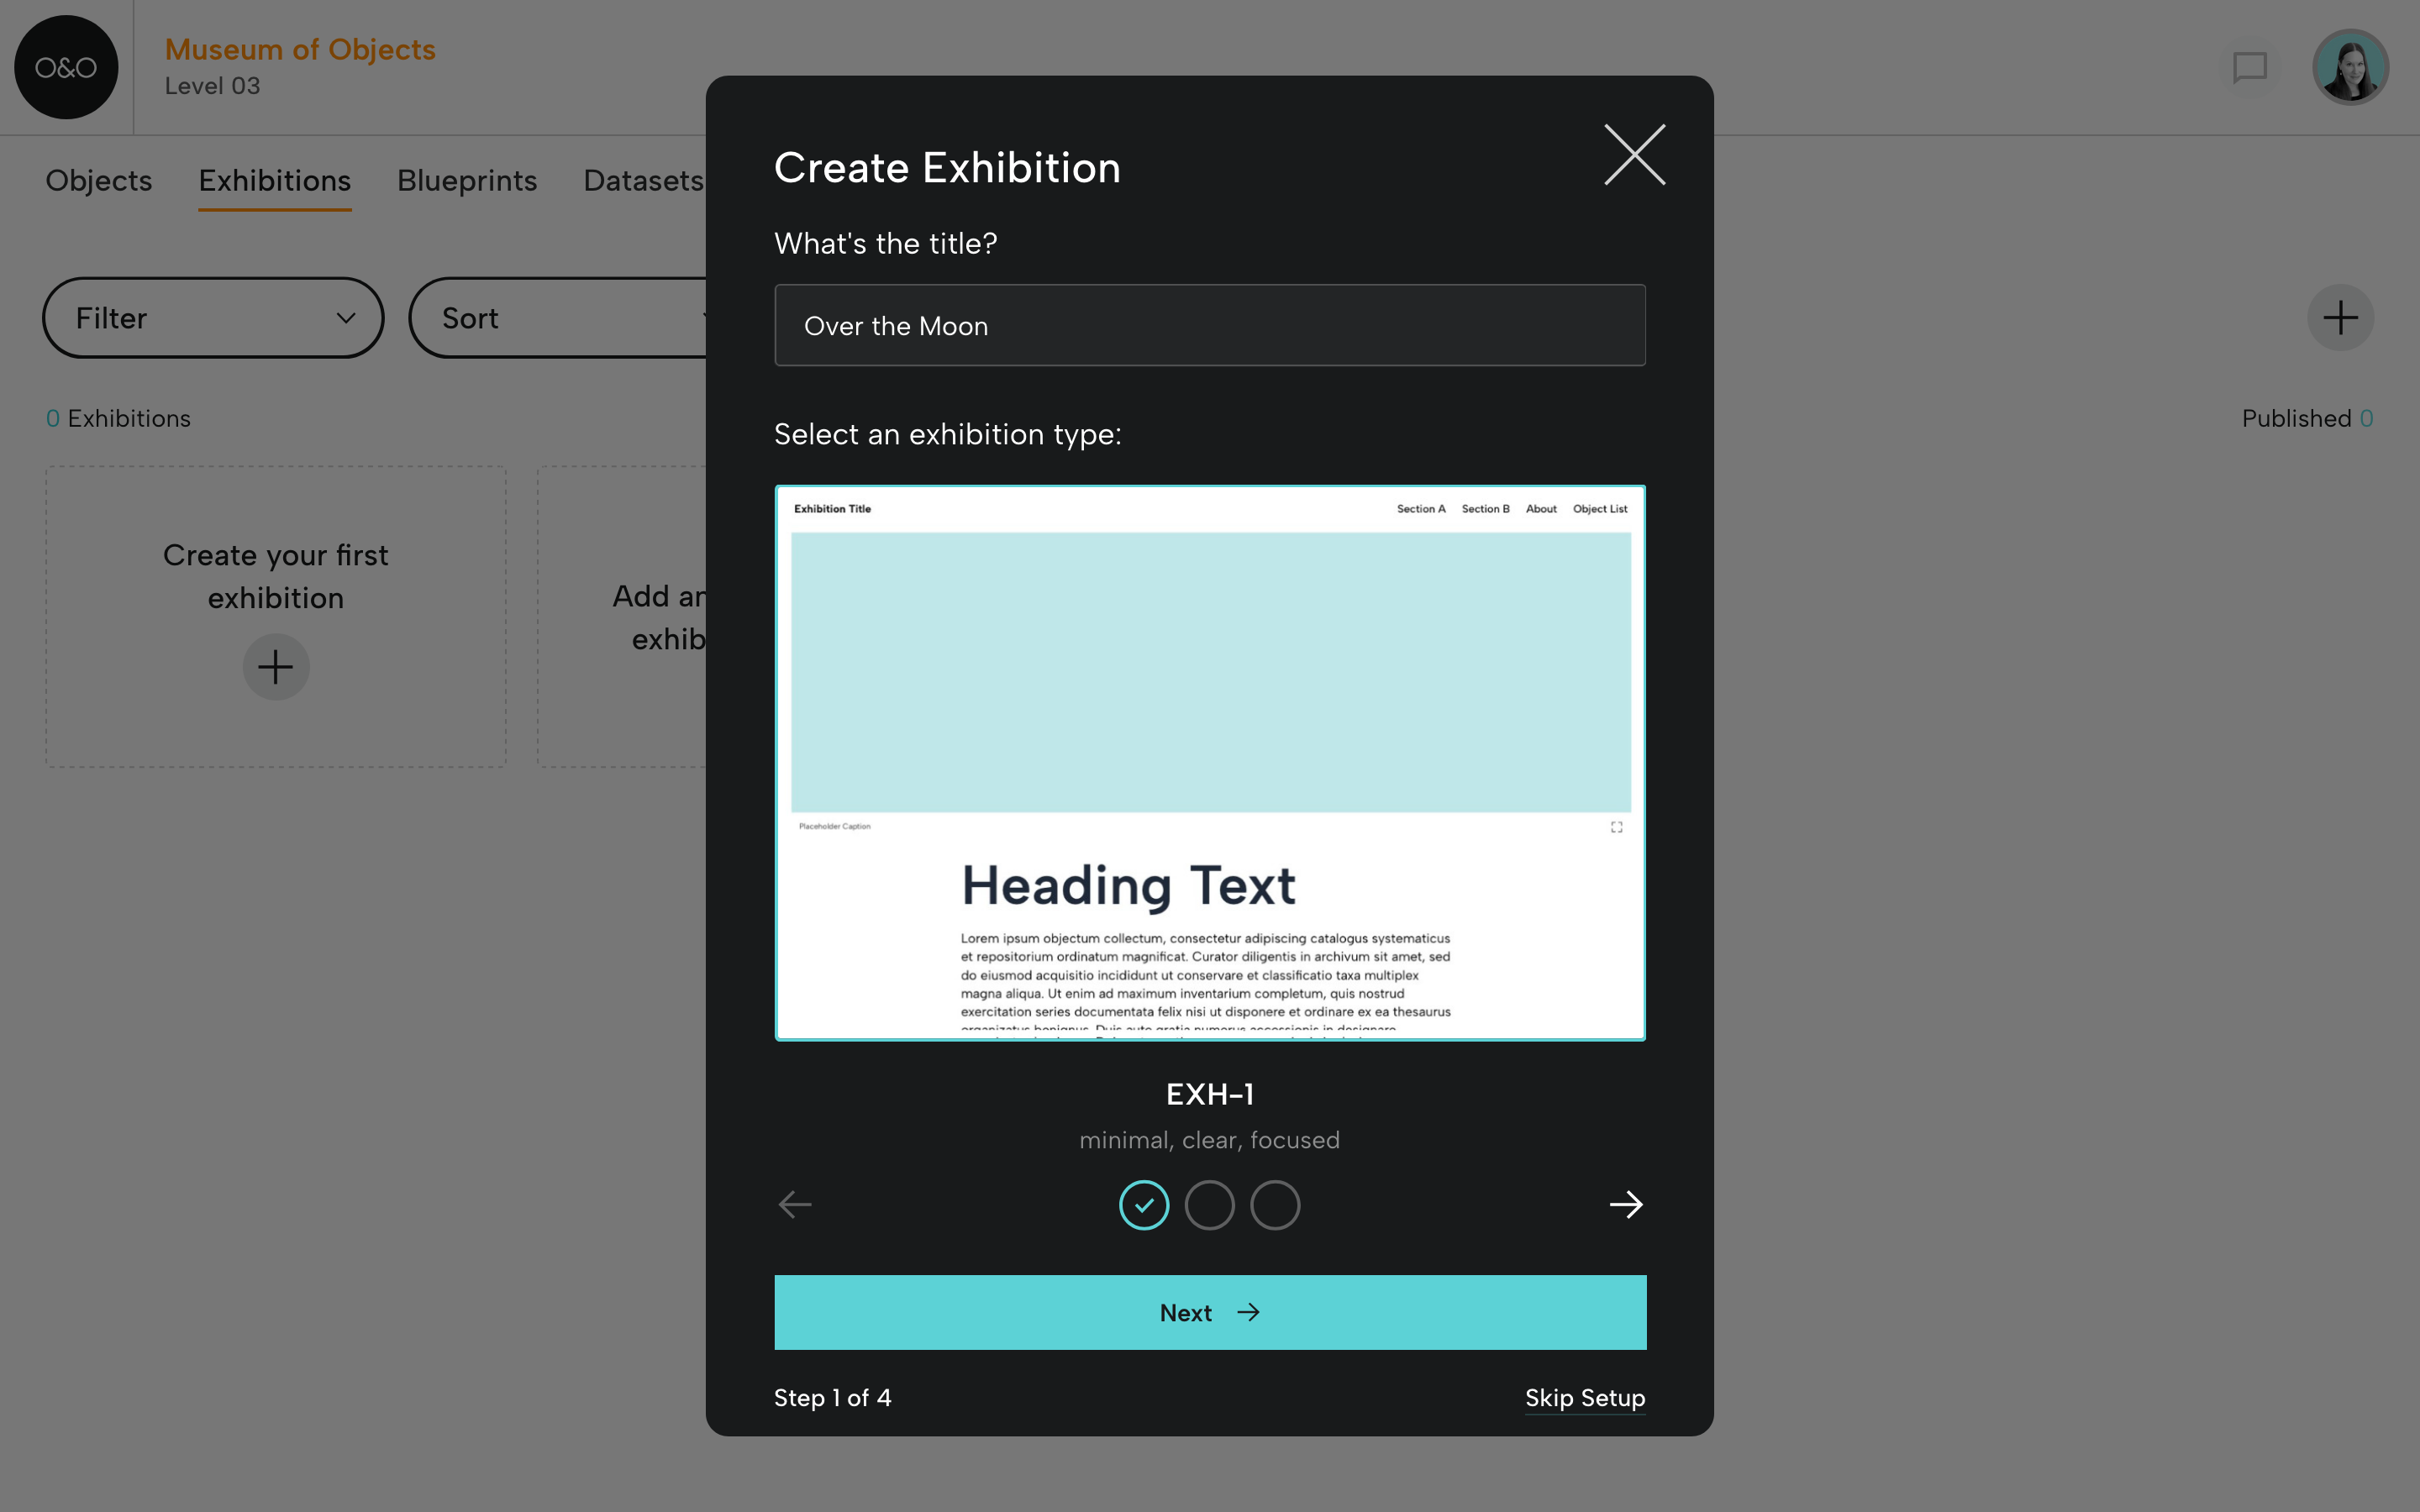Switch to the Blueprints tab

click(x=467, y=181)
